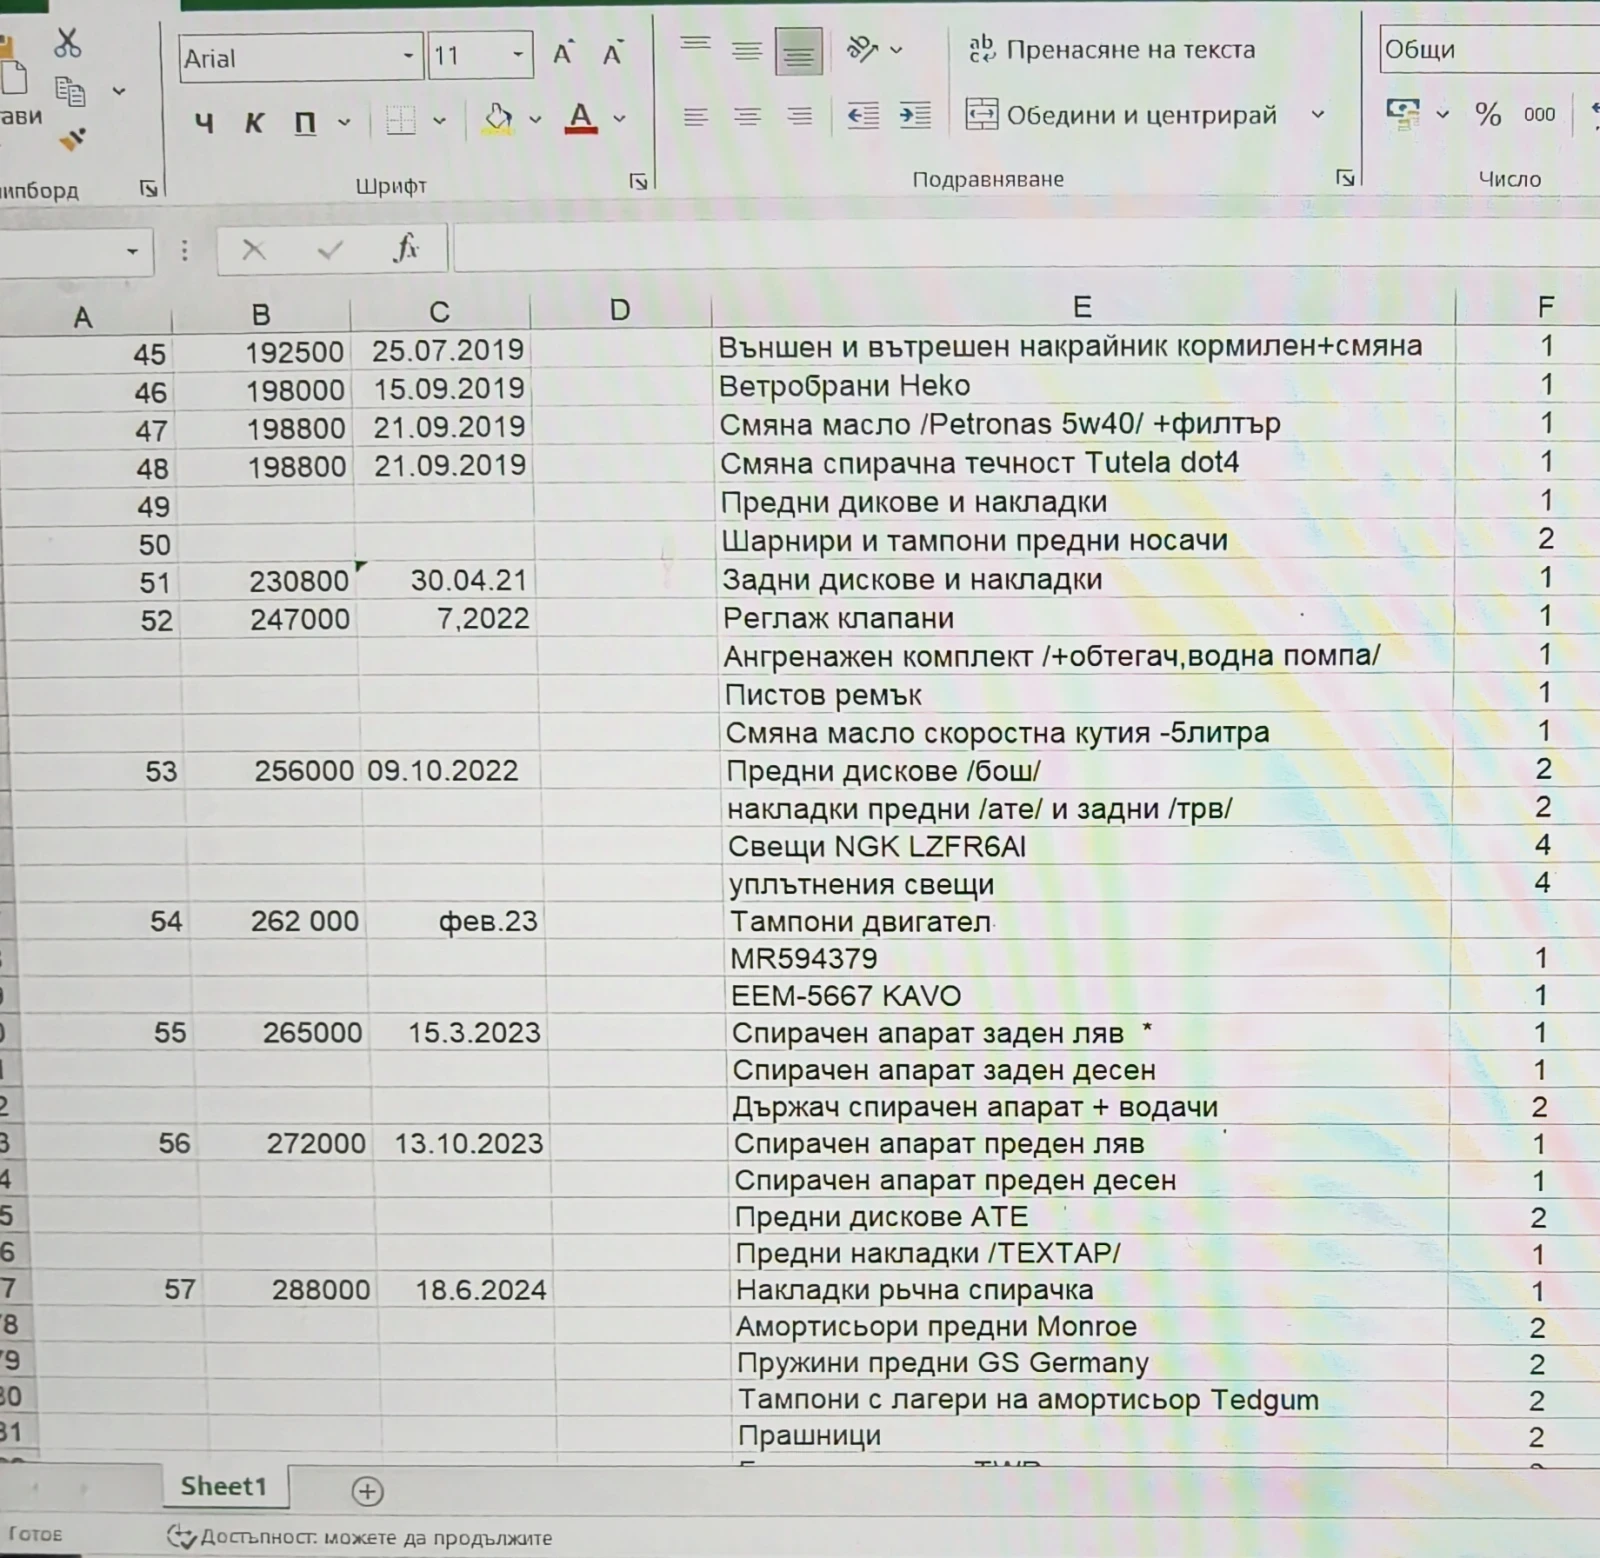
Task: Click the red font color swatch
Action: coord(581,119)
